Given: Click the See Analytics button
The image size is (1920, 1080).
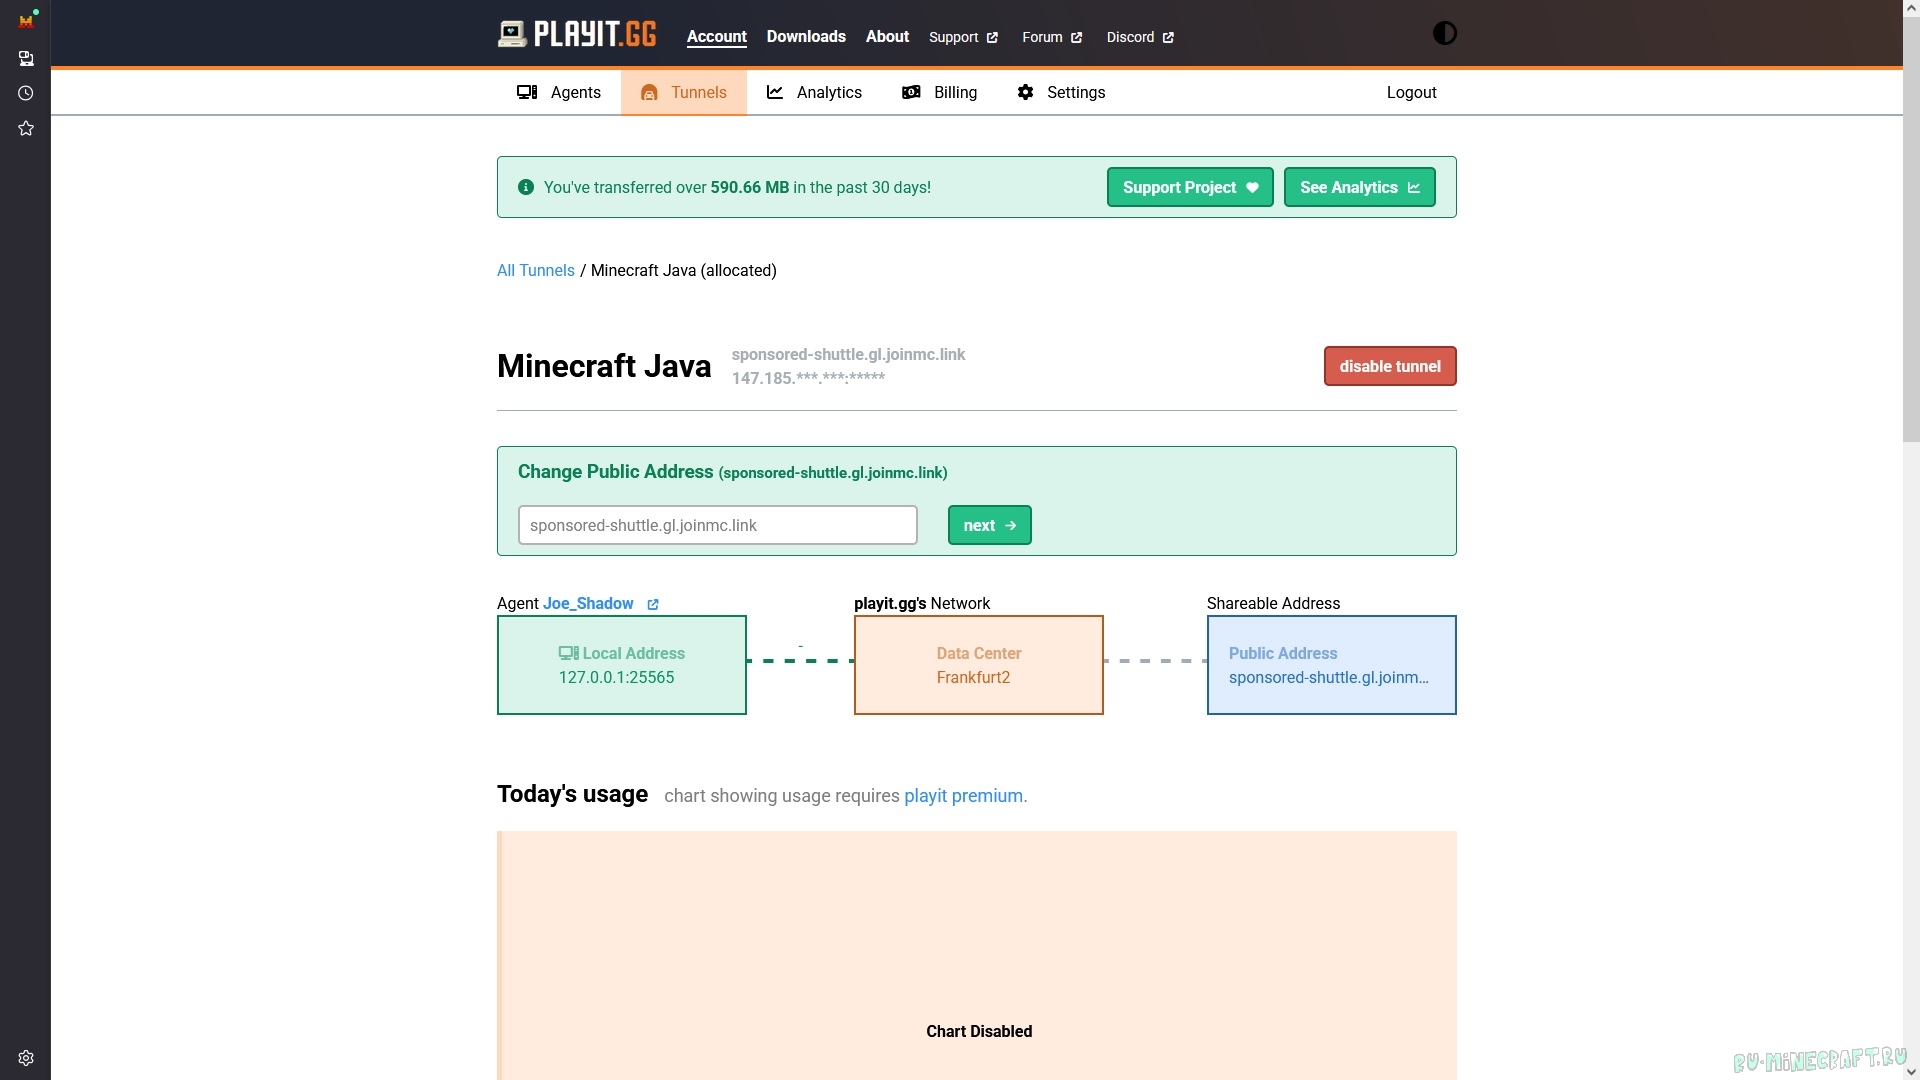Looking at the screenshot, I should (x=1359, y=187).
